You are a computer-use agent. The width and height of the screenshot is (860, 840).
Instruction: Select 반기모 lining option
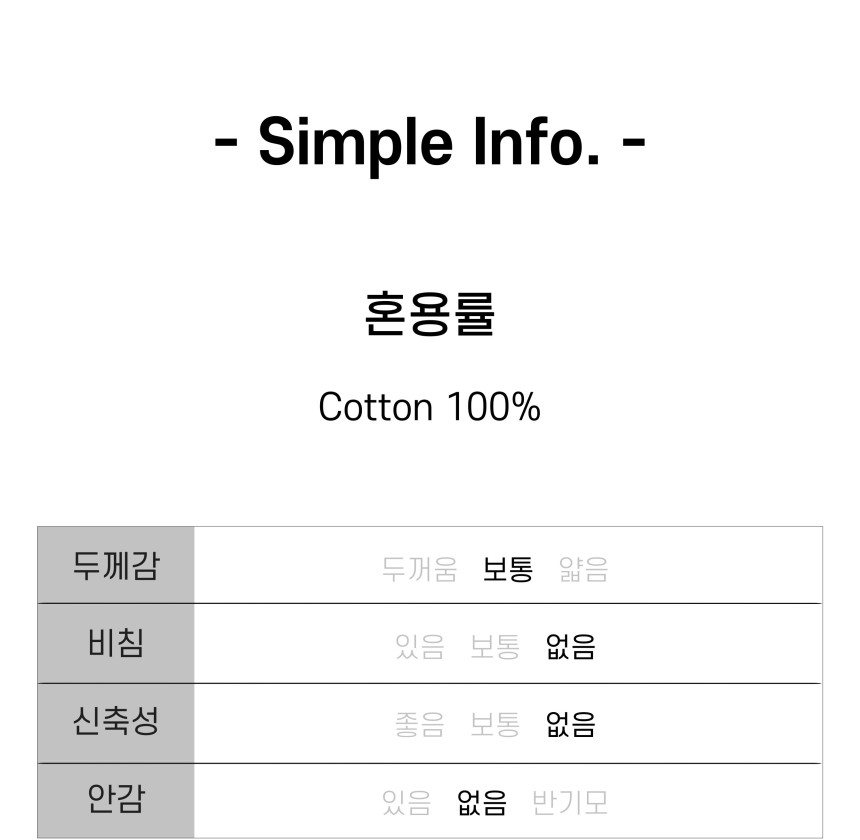click(570, 803)
